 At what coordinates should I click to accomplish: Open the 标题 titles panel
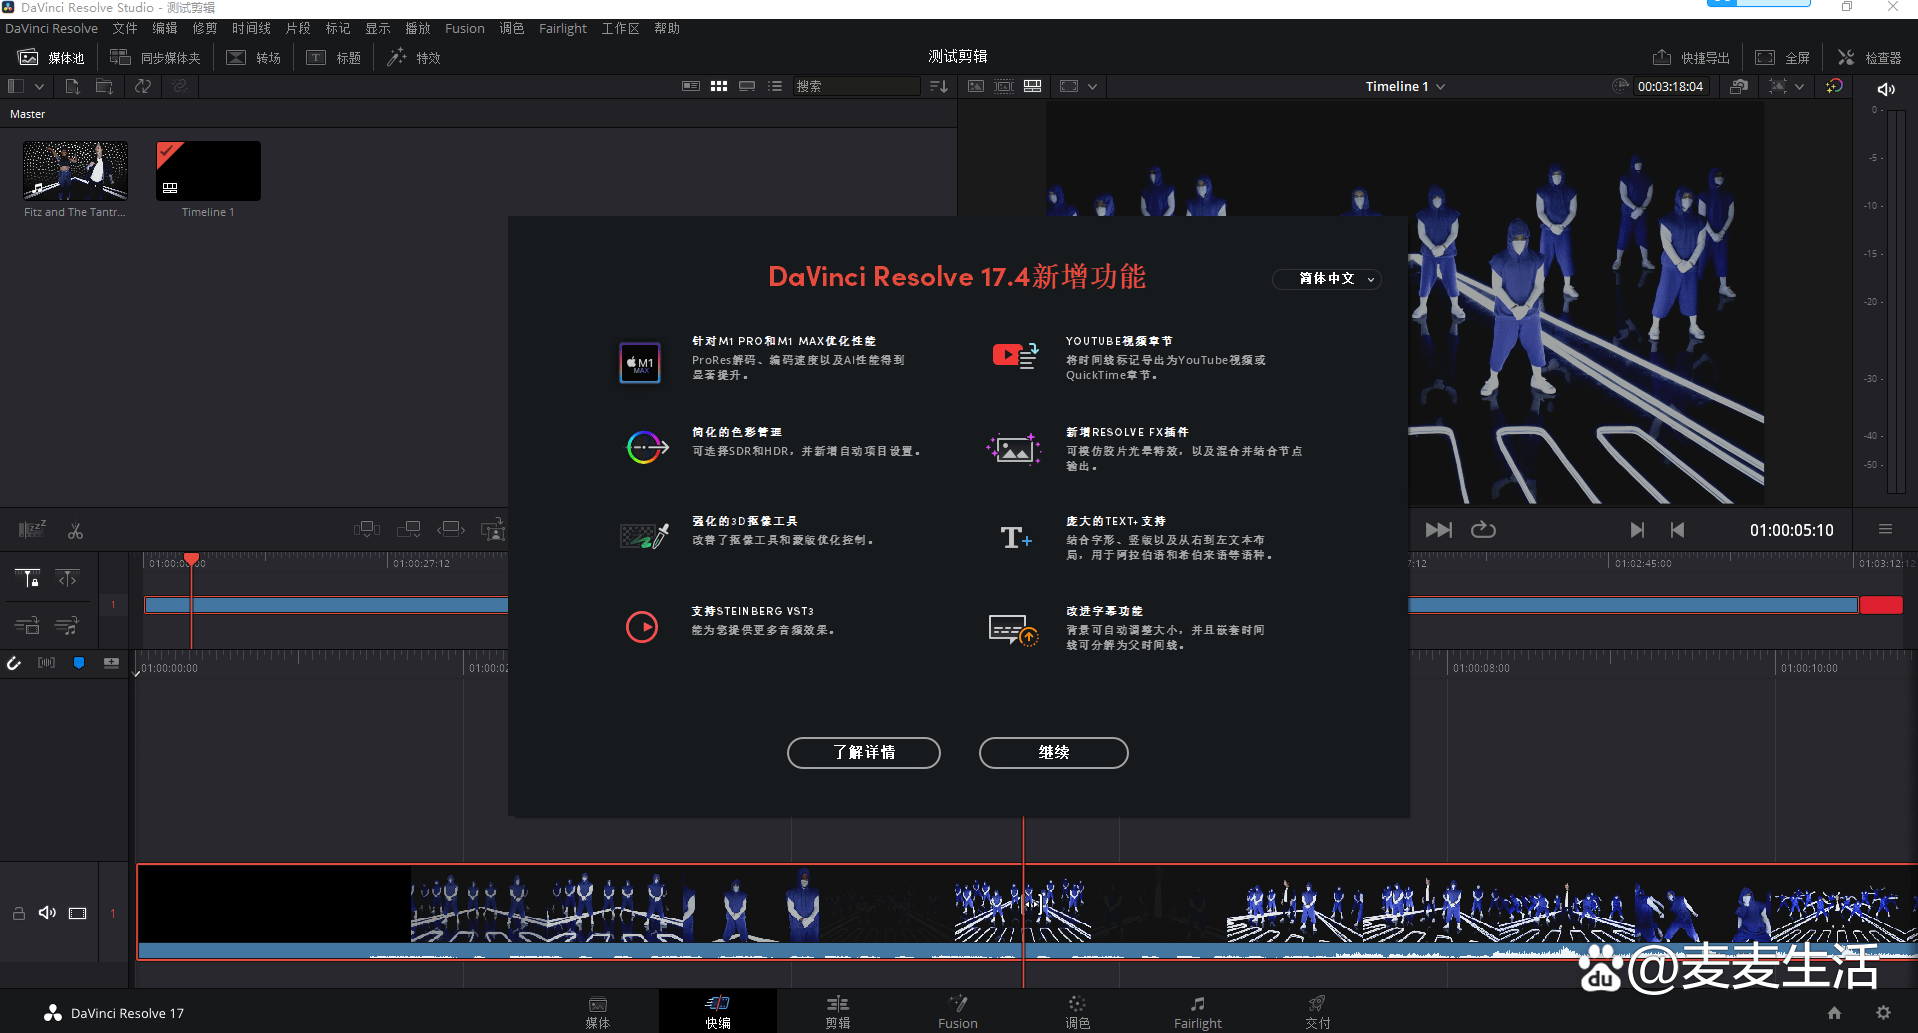click(334, 58)
